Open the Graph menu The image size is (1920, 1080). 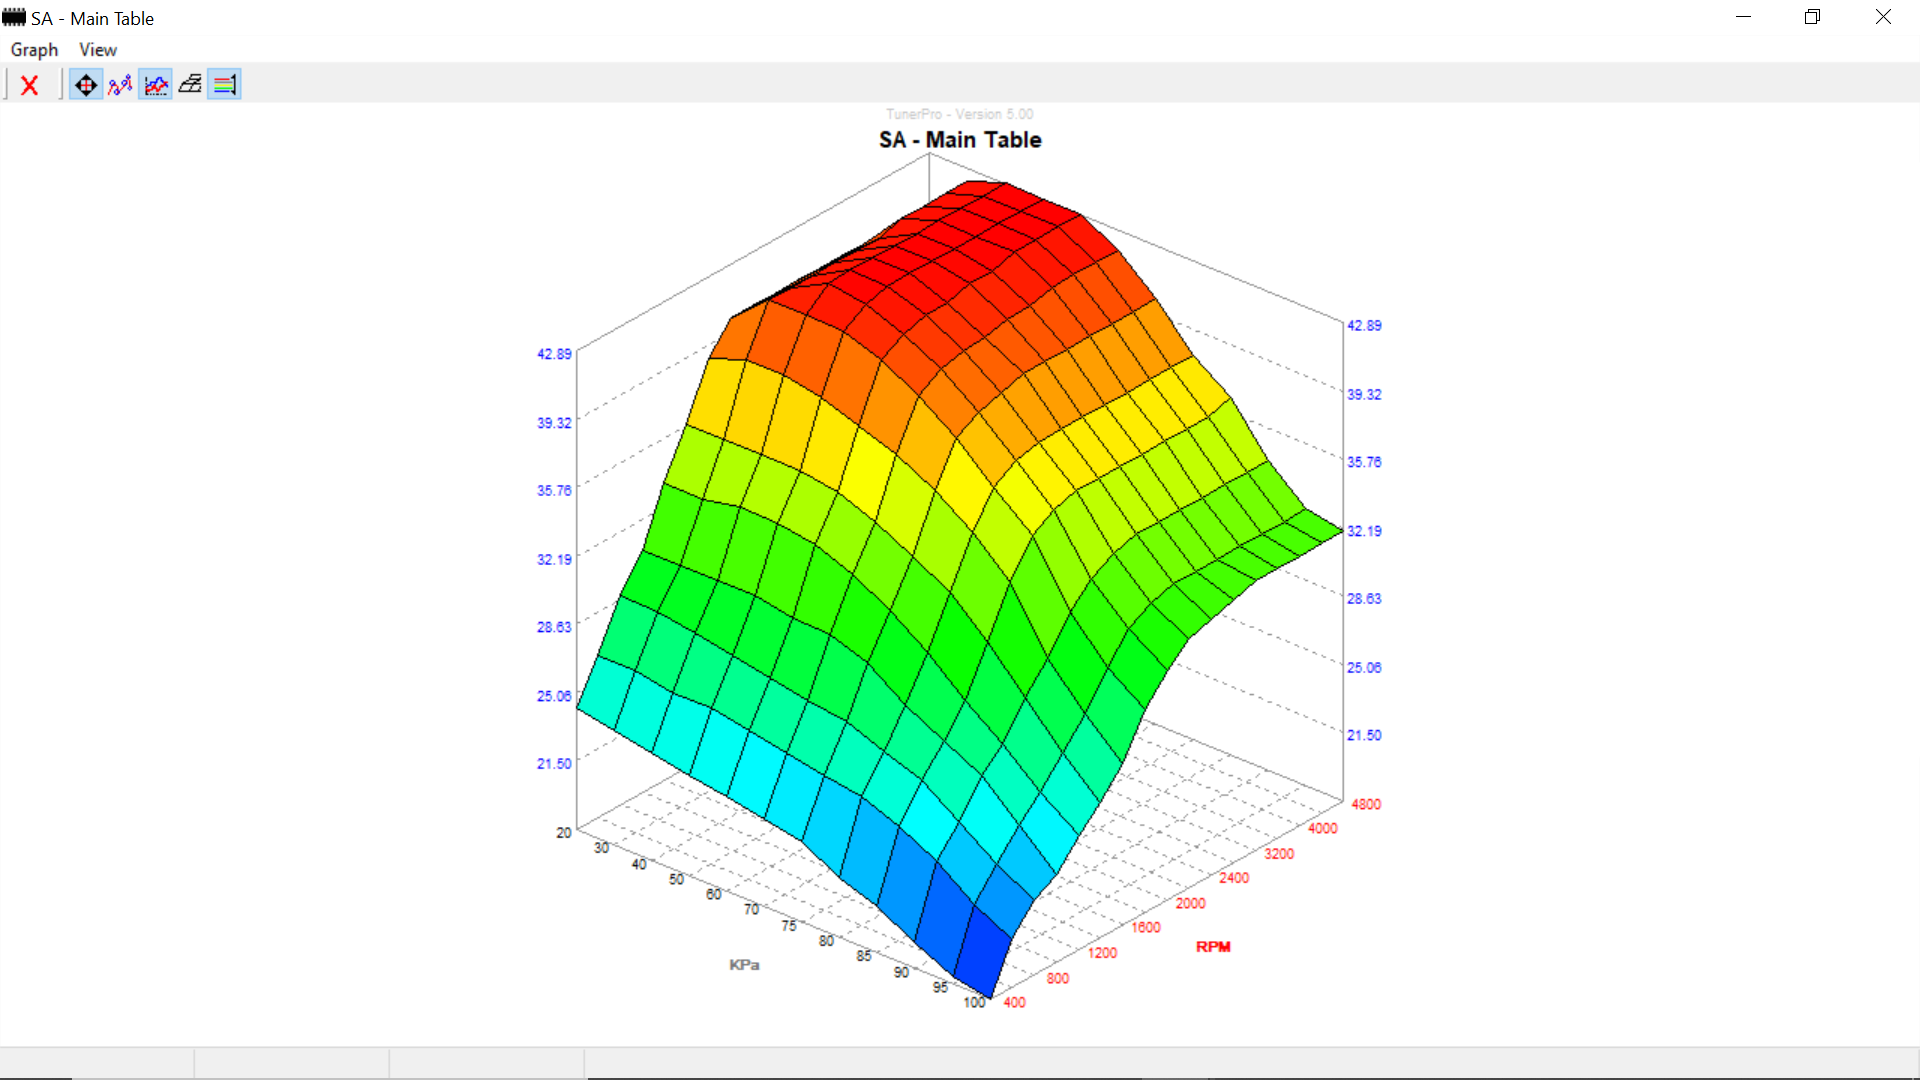34,50
